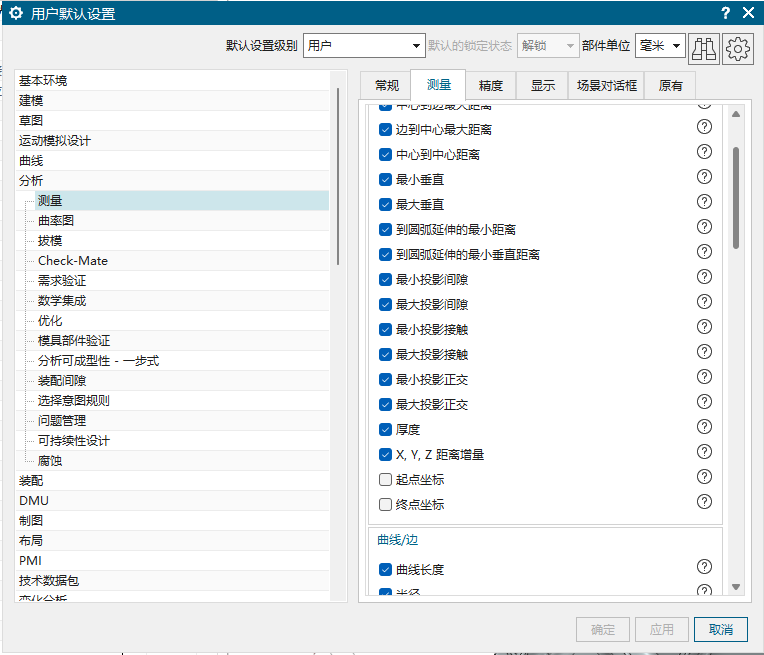764x655 pixels.
Task: Click 取消 button
Action: click(x=721, y=630)
